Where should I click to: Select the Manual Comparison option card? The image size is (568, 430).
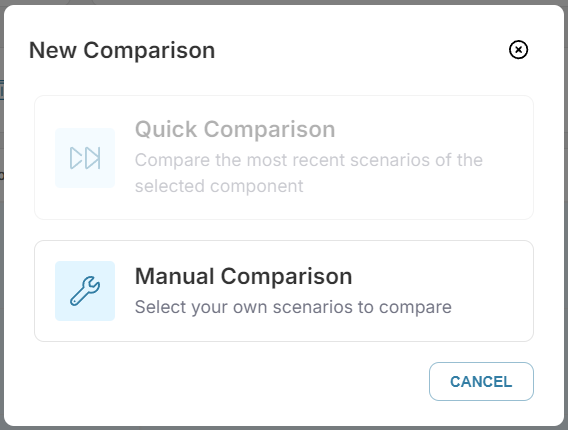284,291
